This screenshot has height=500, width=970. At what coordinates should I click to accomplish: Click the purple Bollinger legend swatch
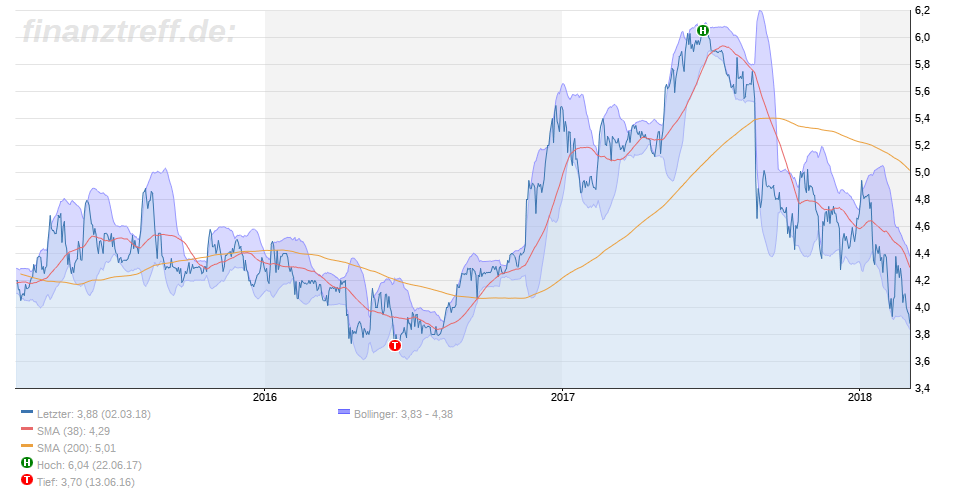pyautogui.click(x=344, y=413)
